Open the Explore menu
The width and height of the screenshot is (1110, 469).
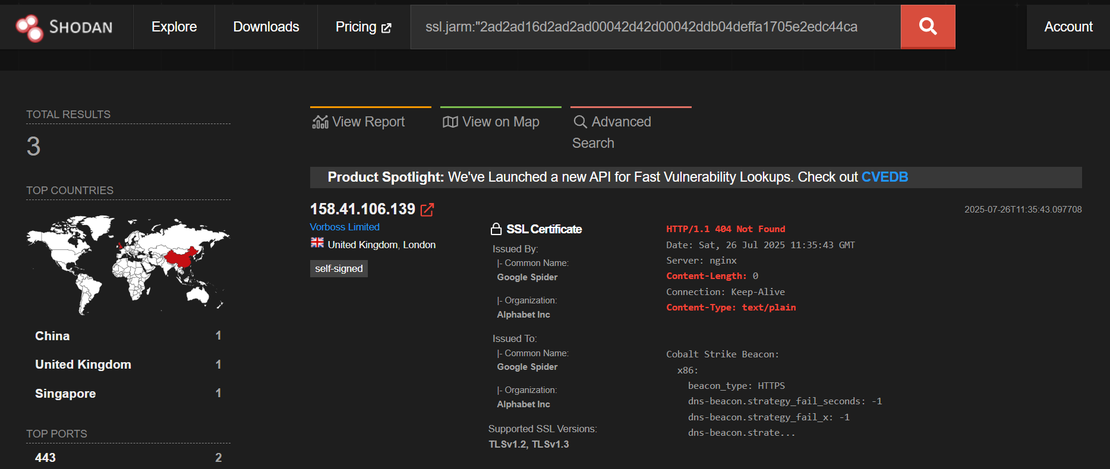click(x=174, y=27)
